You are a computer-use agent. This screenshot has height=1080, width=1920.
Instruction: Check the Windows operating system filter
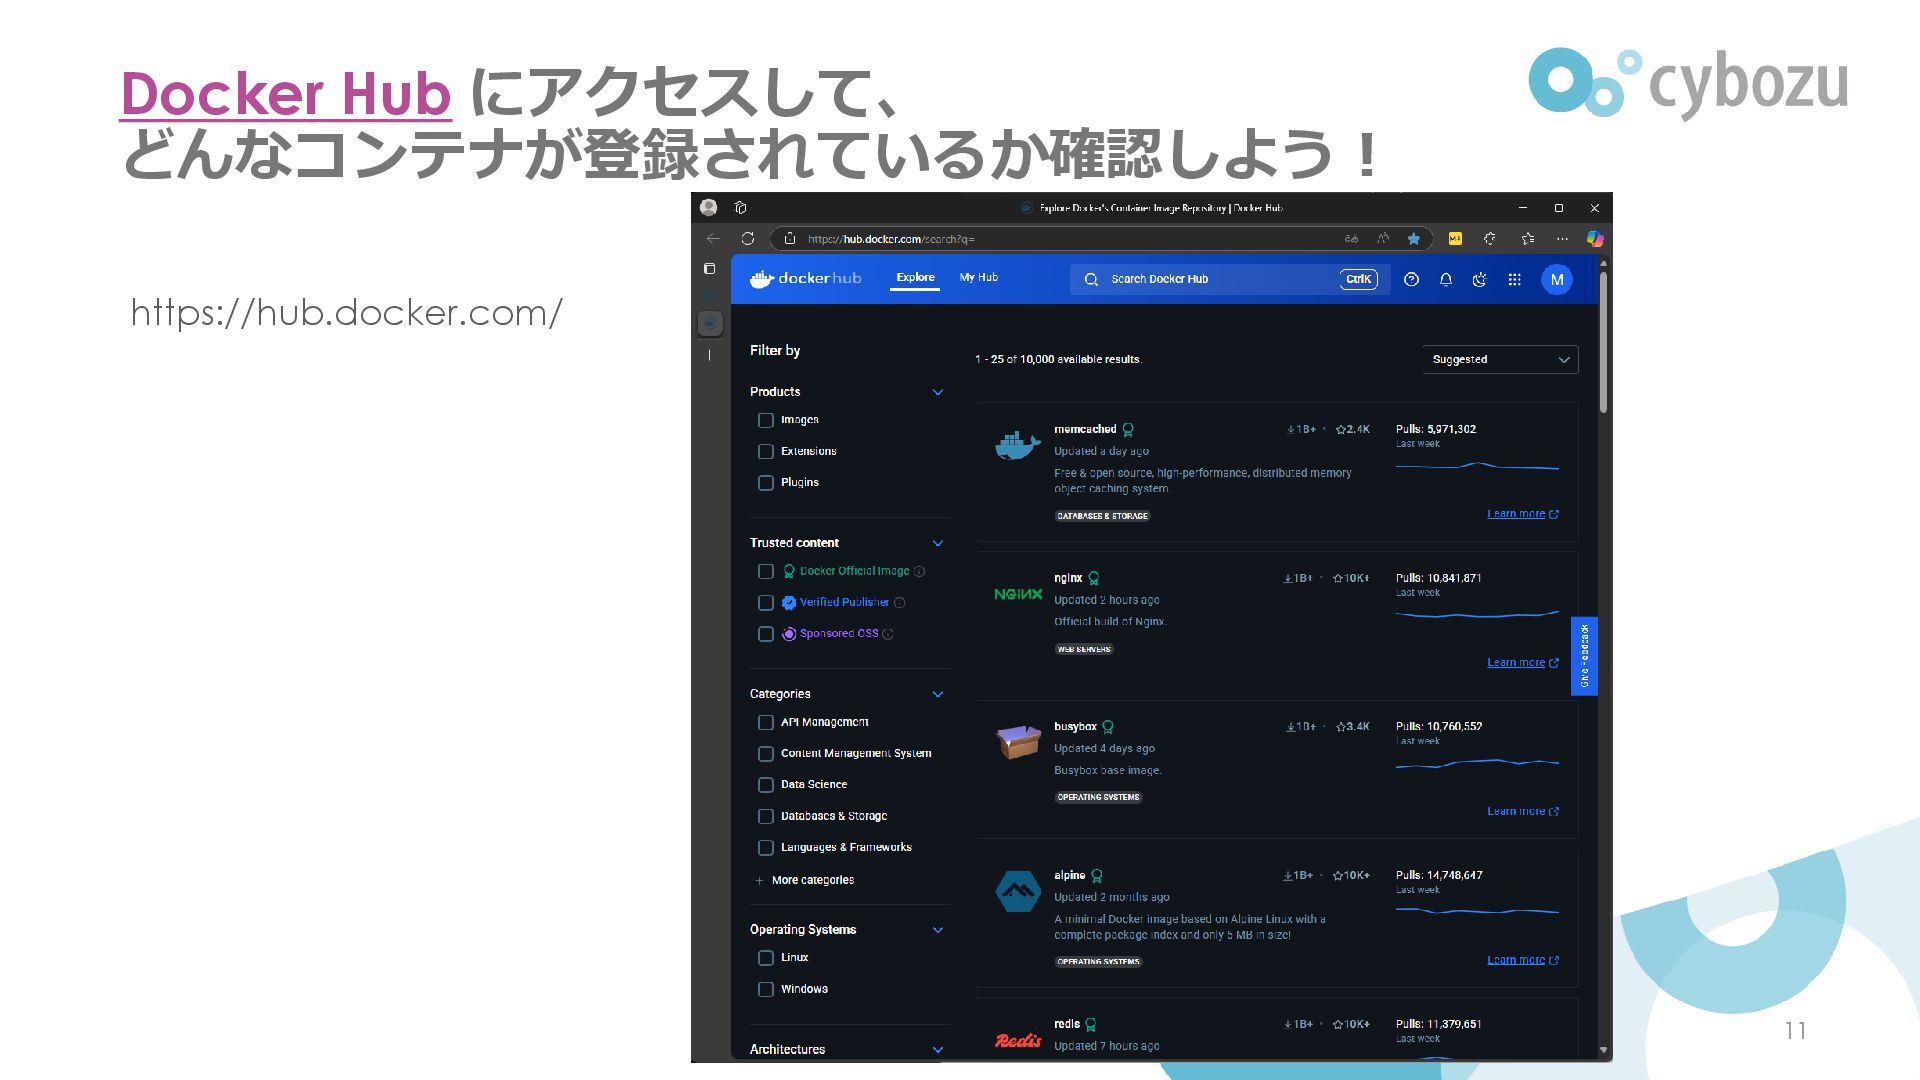(x=766, y=989)
